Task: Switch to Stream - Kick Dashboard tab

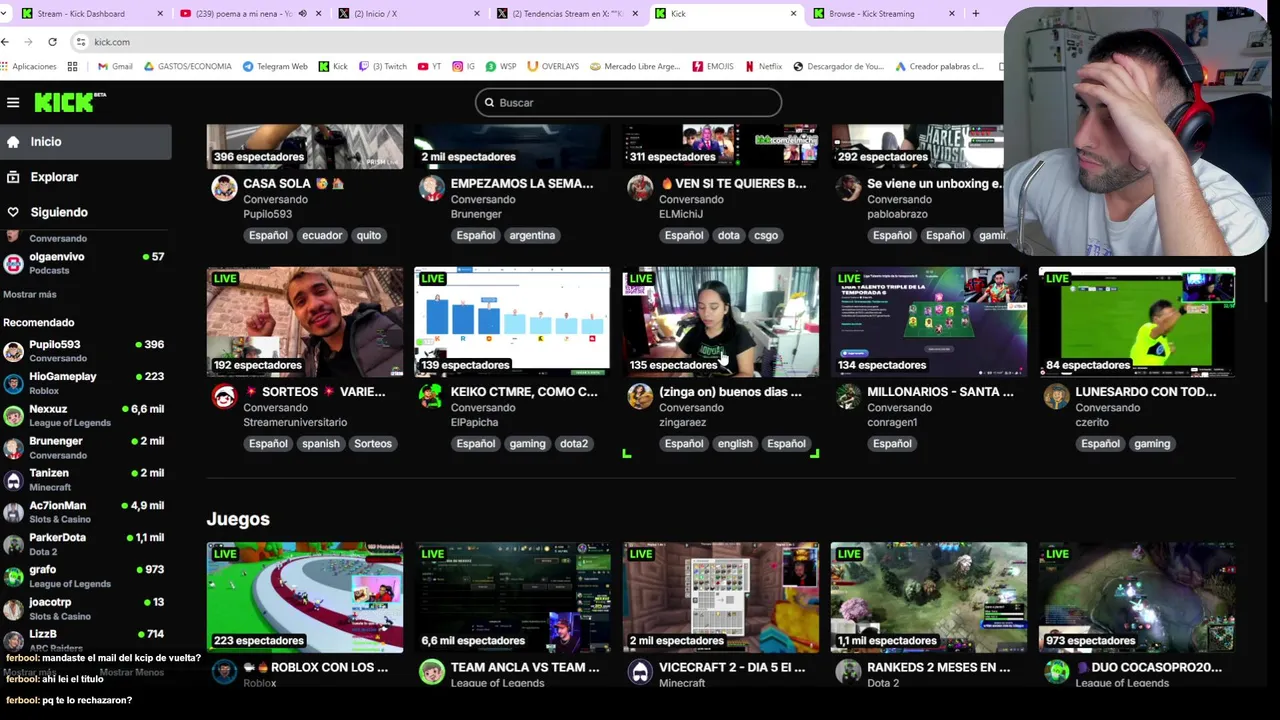Action: [90, 14]
